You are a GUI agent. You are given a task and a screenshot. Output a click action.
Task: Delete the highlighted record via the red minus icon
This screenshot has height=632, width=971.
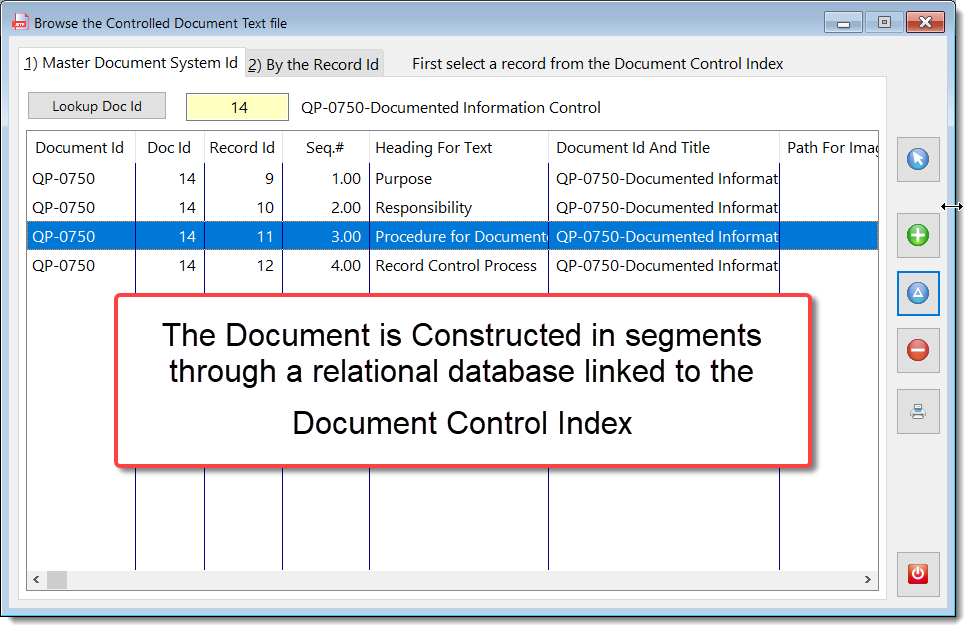[918, 351]
